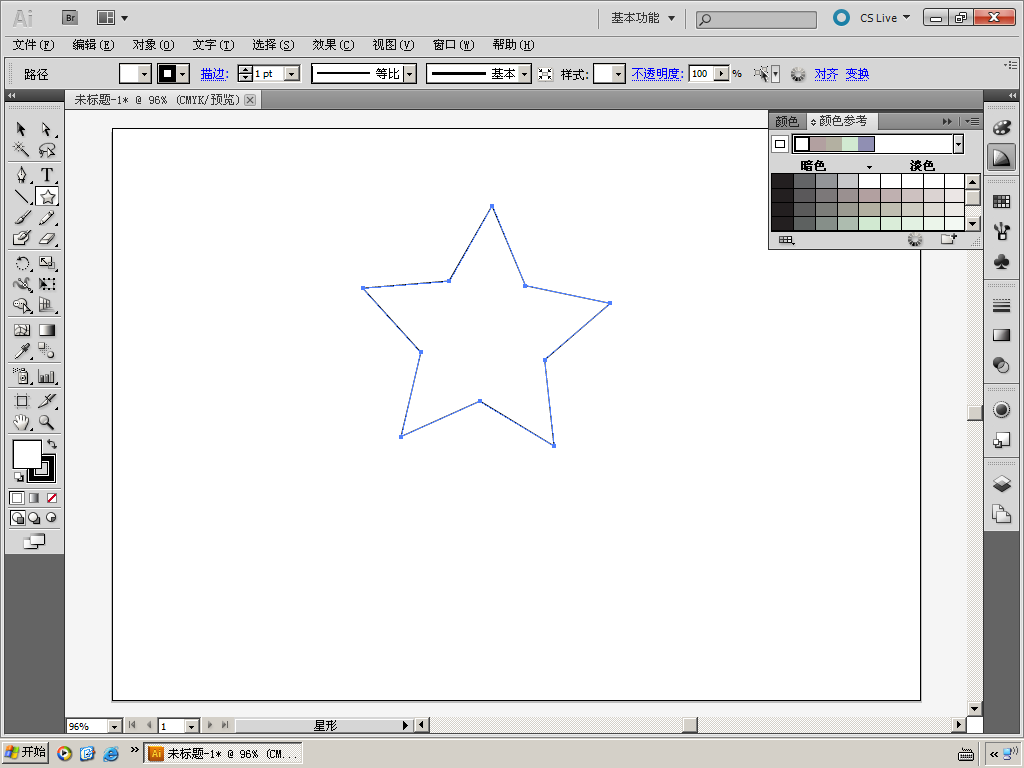
Task: Click the 对齐 link in control bar
Action: [x=826, y=74]
